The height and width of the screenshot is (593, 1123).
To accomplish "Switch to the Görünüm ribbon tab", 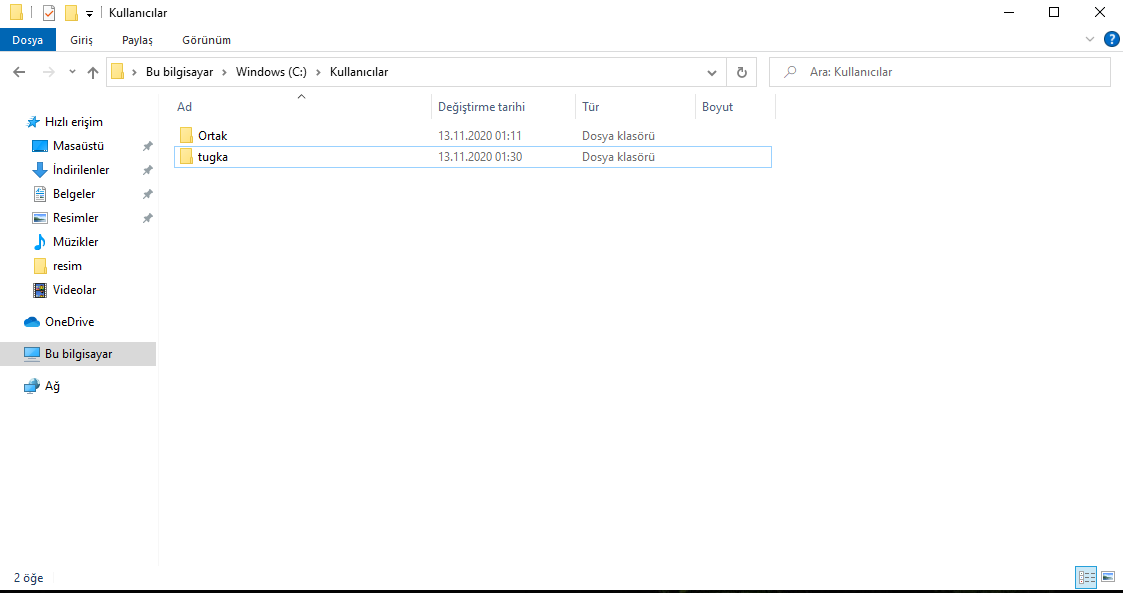I will [x=206, y=40].
